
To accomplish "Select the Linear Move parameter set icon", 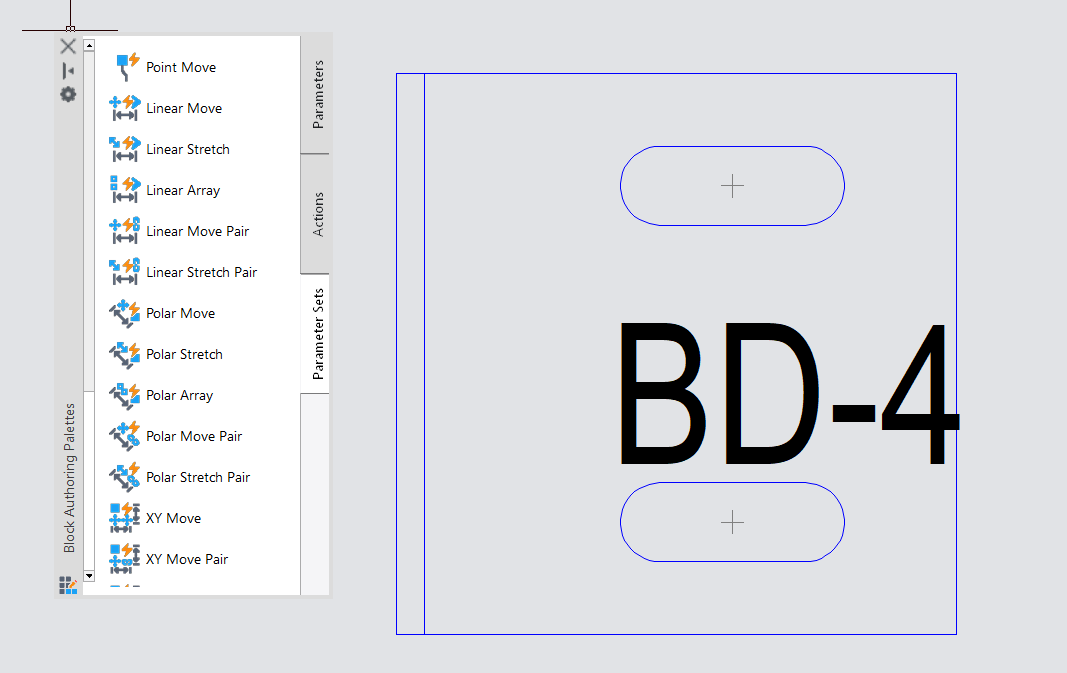I will point(125,108).
